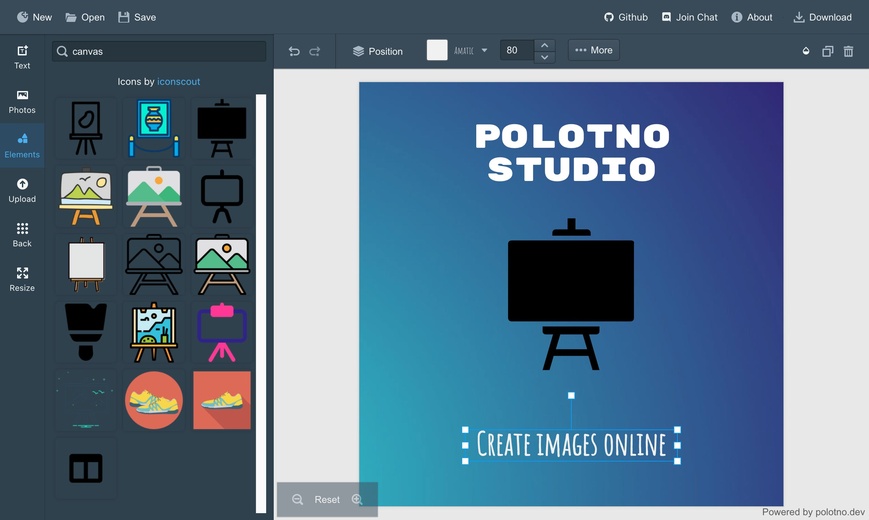Decrease font size with down arrow

544,57
